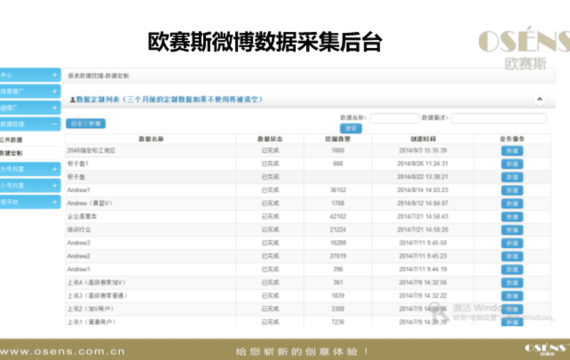Open data for the row with 668 records
Image resolution: width=570 pixels, height=360 pixels.
tap(512, 164)
